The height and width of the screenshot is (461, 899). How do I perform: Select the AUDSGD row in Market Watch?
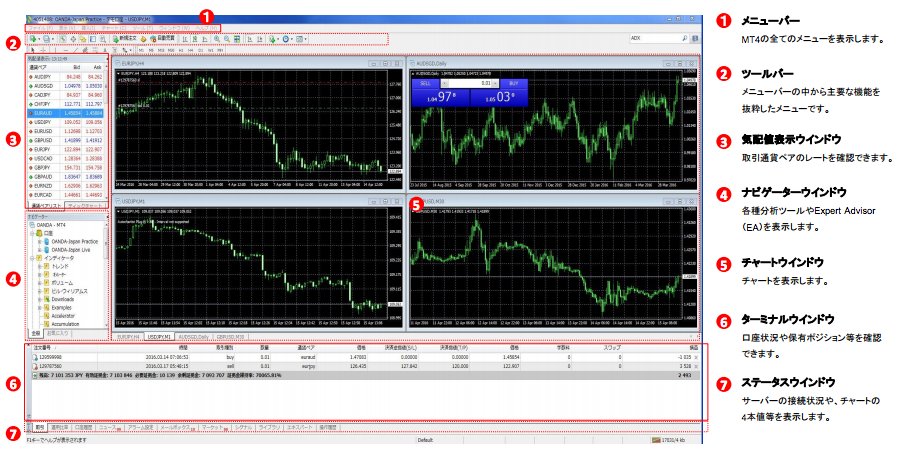(66, 85)
